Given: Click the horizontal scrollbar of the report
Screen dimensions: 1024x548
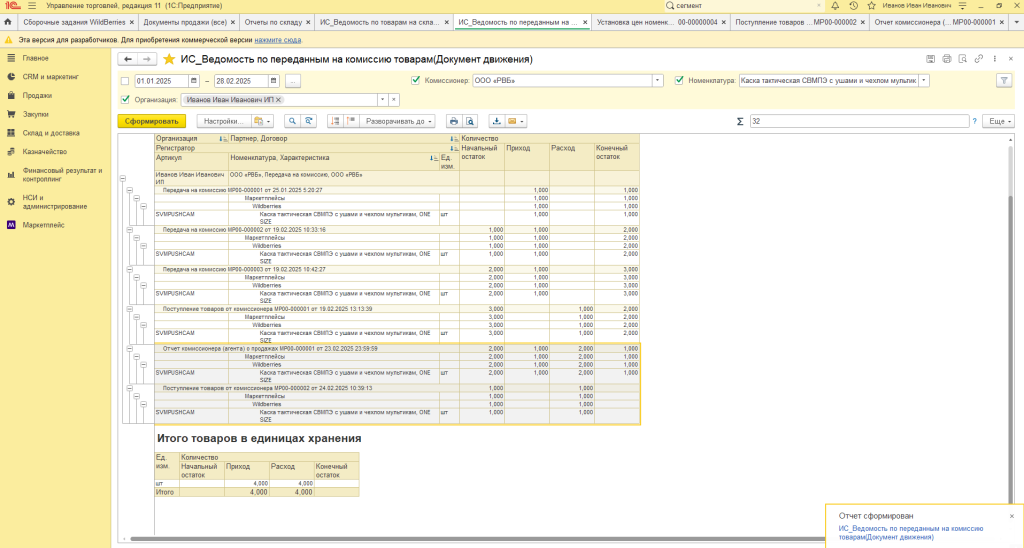Looking at the screenshot, I should (477, 539).
